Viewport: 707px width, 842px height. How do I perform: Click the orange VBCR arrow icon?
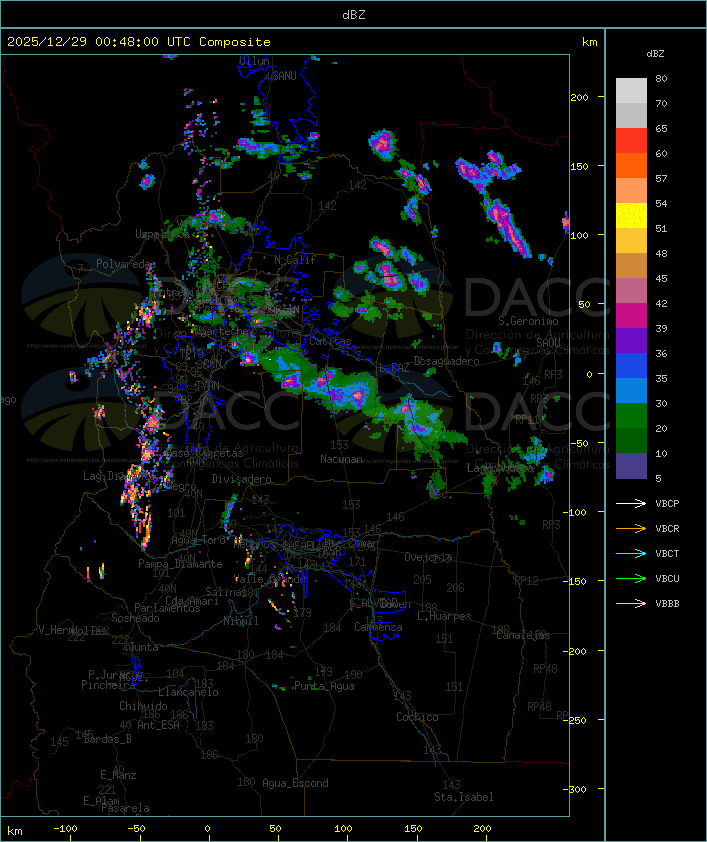pos(631,528)
